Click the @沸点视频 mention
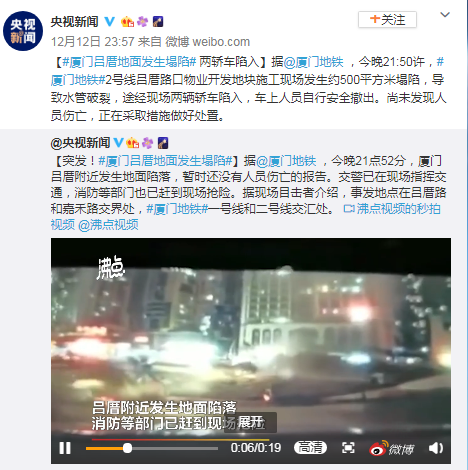The width and height of the screenshot is (468, 470). point(108,225)
